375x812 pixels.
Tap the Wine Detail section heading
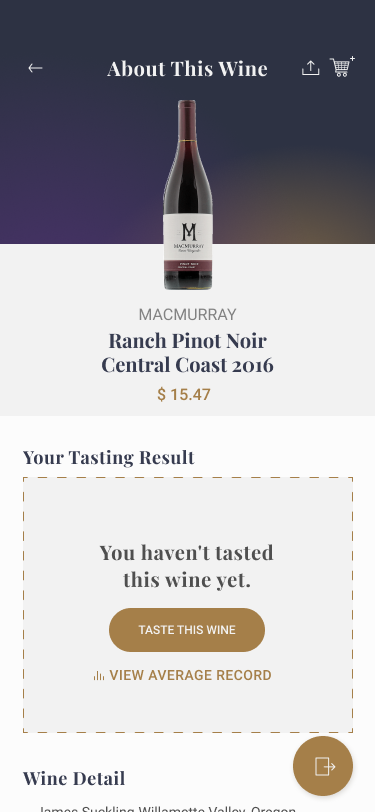[x=74, y=778]
